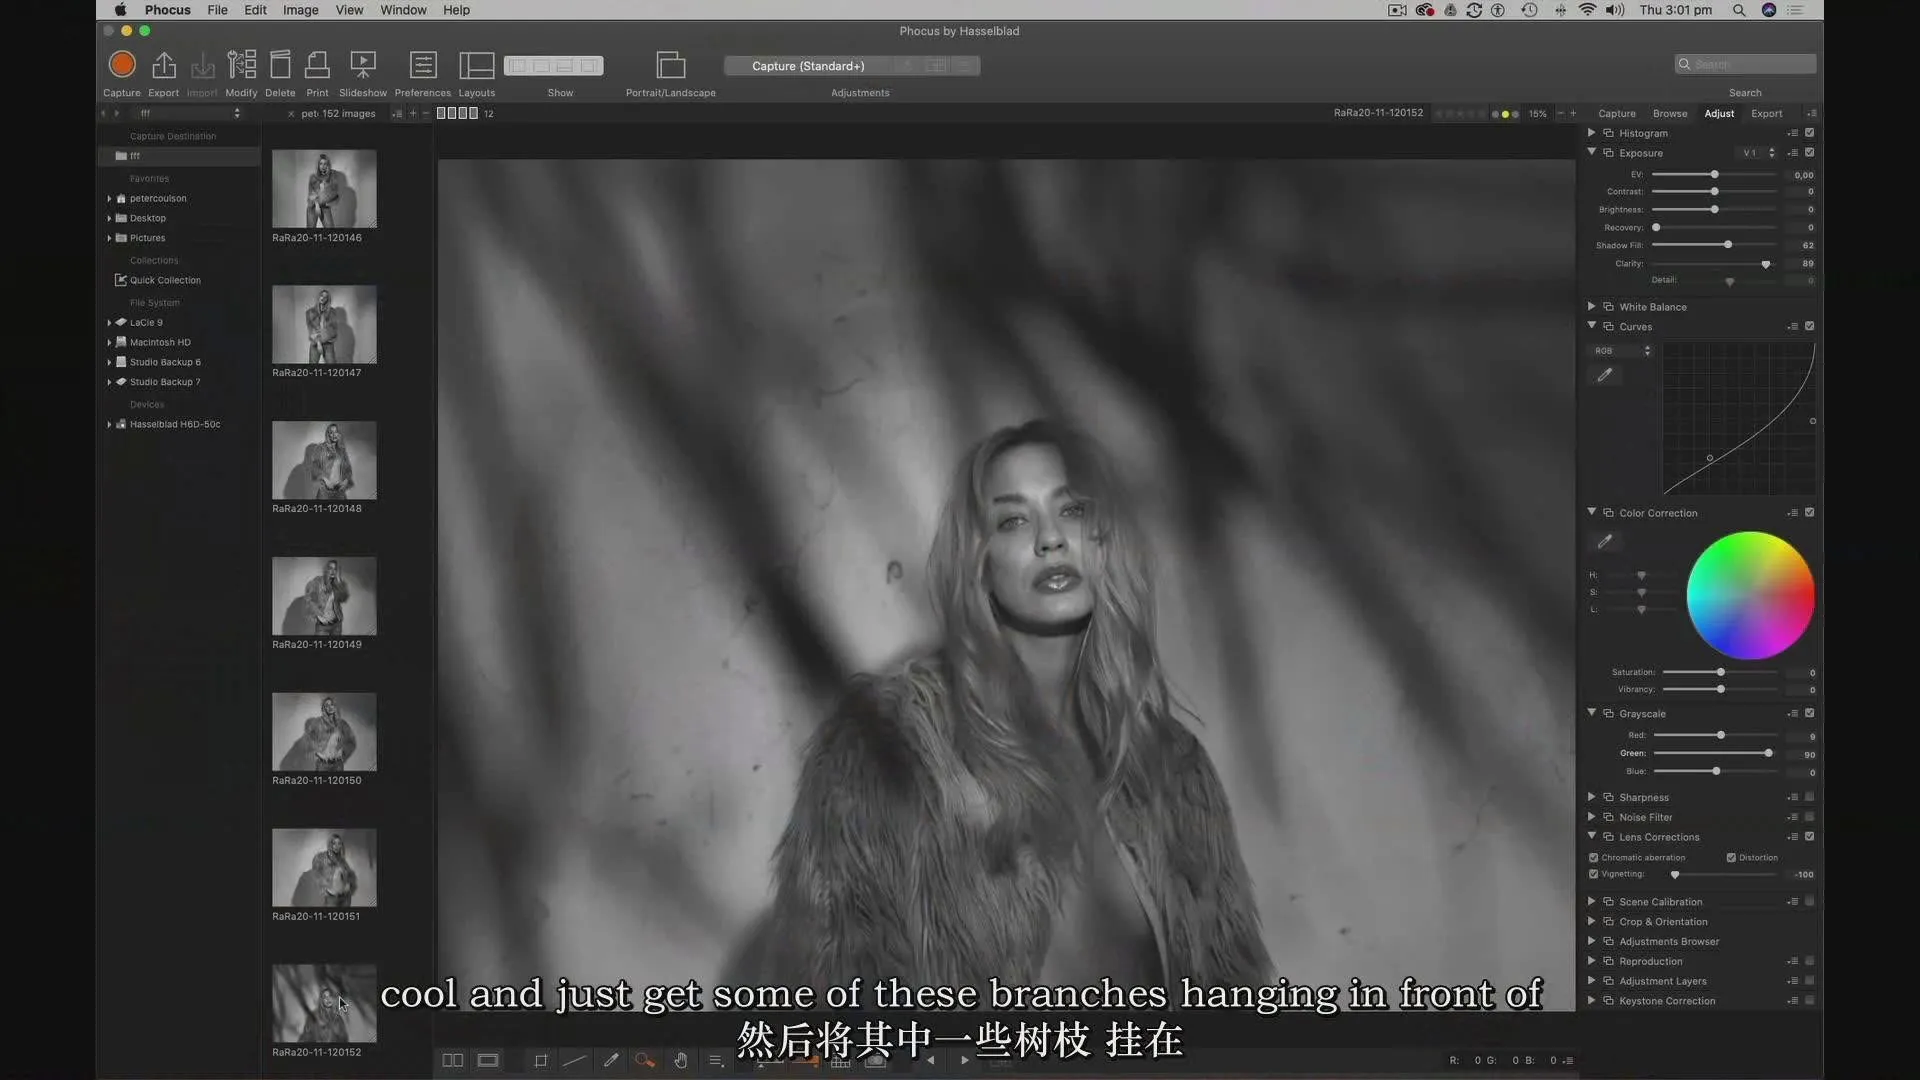
Task: Click the Noise Filter panel icon
Action: coord(1610,816)
